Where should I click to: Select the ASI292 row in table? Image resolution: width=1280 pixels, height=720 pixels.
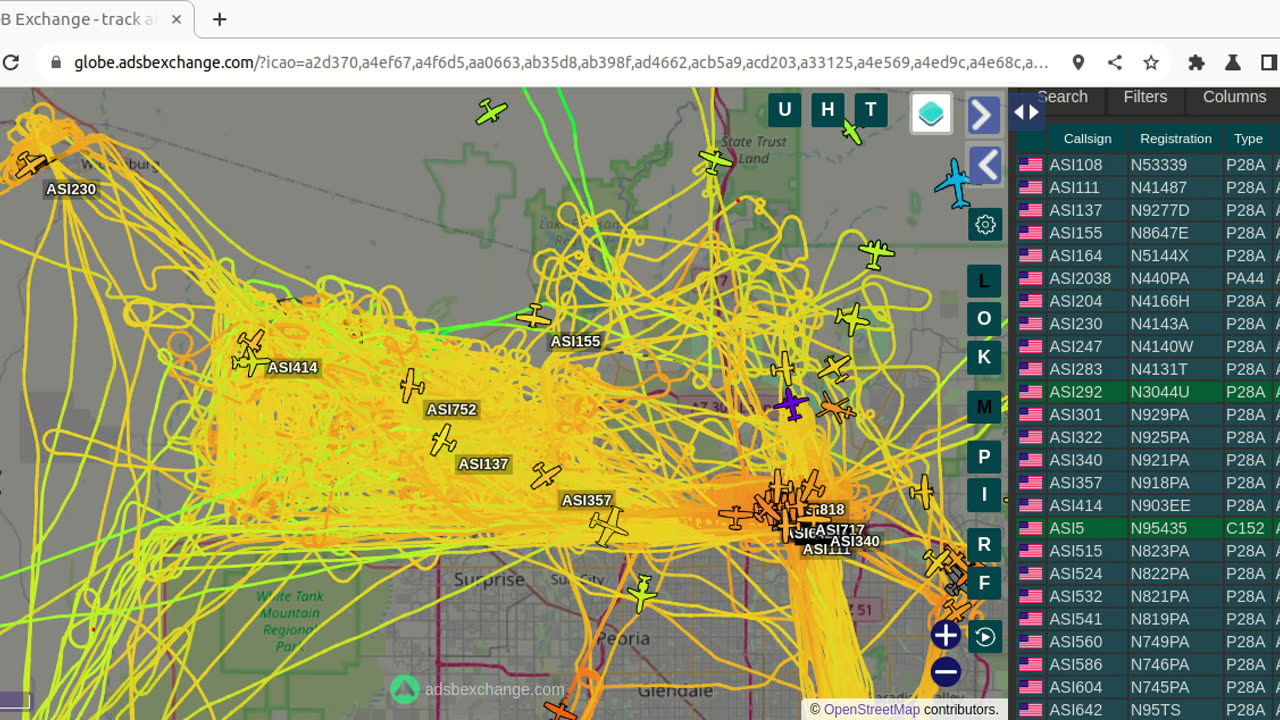point(1148,392)
